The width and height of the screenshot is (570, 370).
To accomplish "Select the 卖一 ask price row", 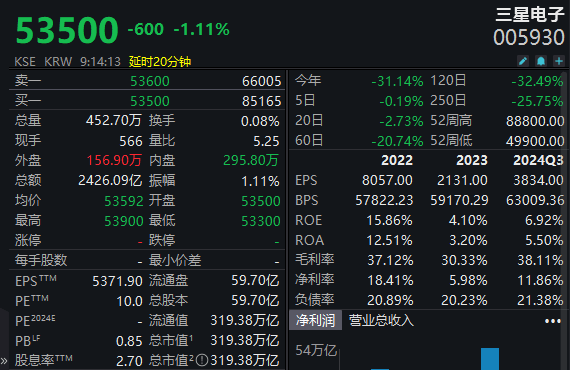I will click(148, 81).
